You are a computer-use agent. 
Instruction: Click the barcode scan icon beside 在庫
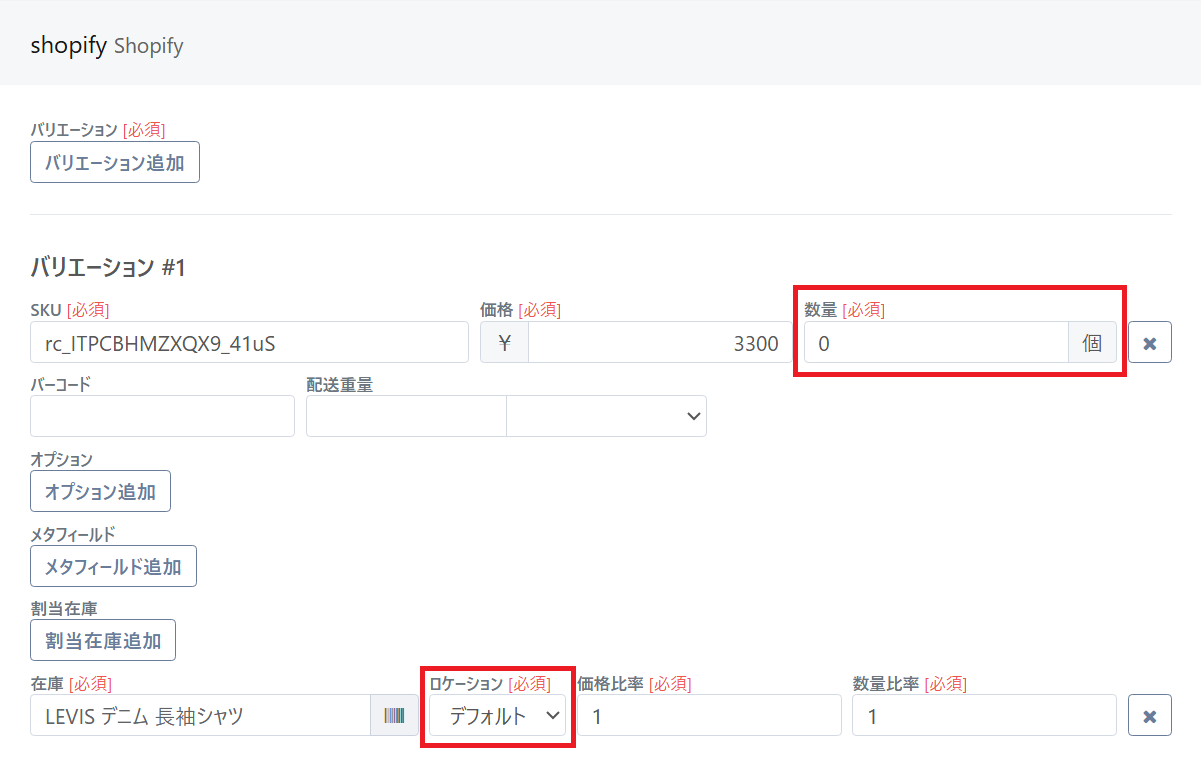tap(395, 716)
